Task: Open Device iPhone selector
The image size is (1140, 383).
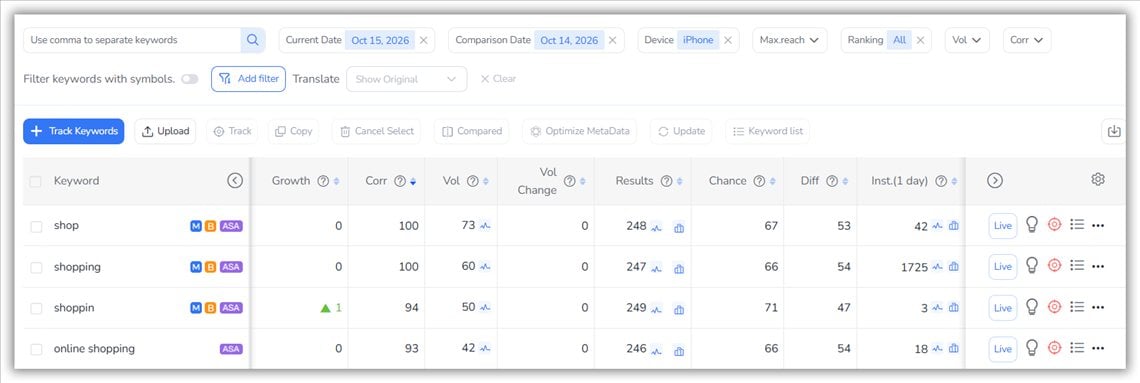Action: tap(698, 40)
